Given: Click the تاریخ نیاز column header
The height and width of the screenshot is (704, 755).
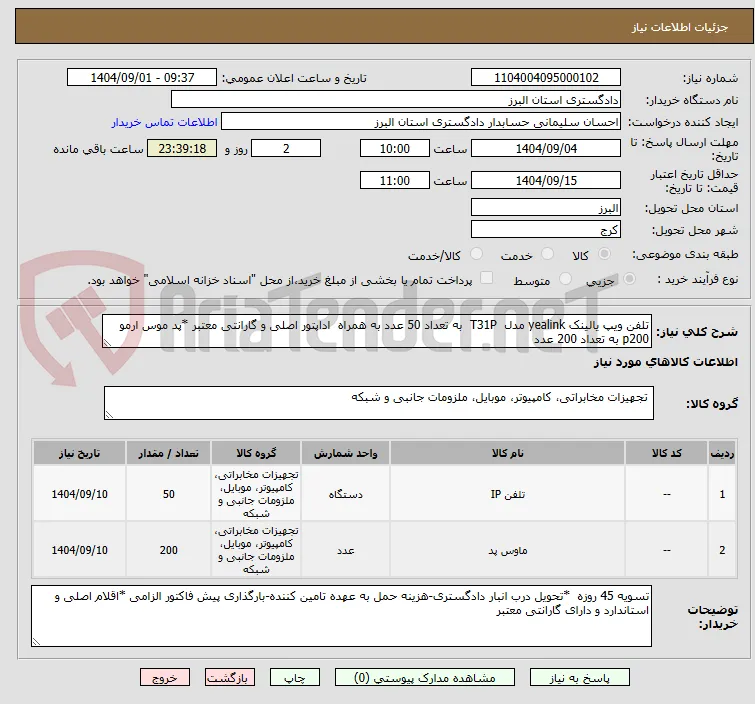Looking at the screenshot, I should [x=79, y=453].
